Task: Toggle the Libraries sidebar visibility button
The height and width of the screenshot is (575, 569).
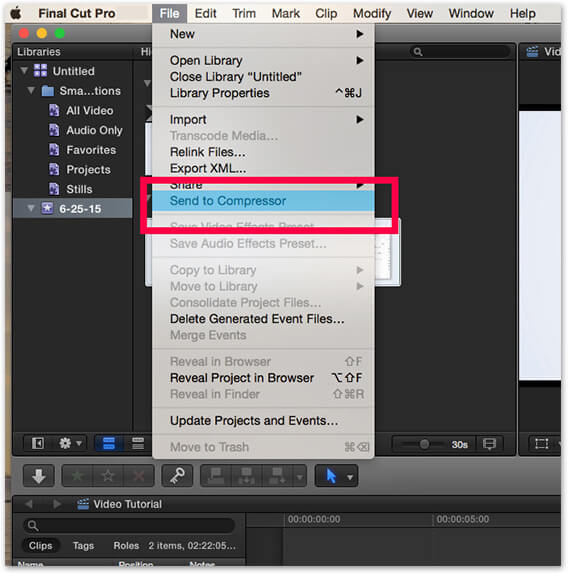Action: tap(38, 443)
